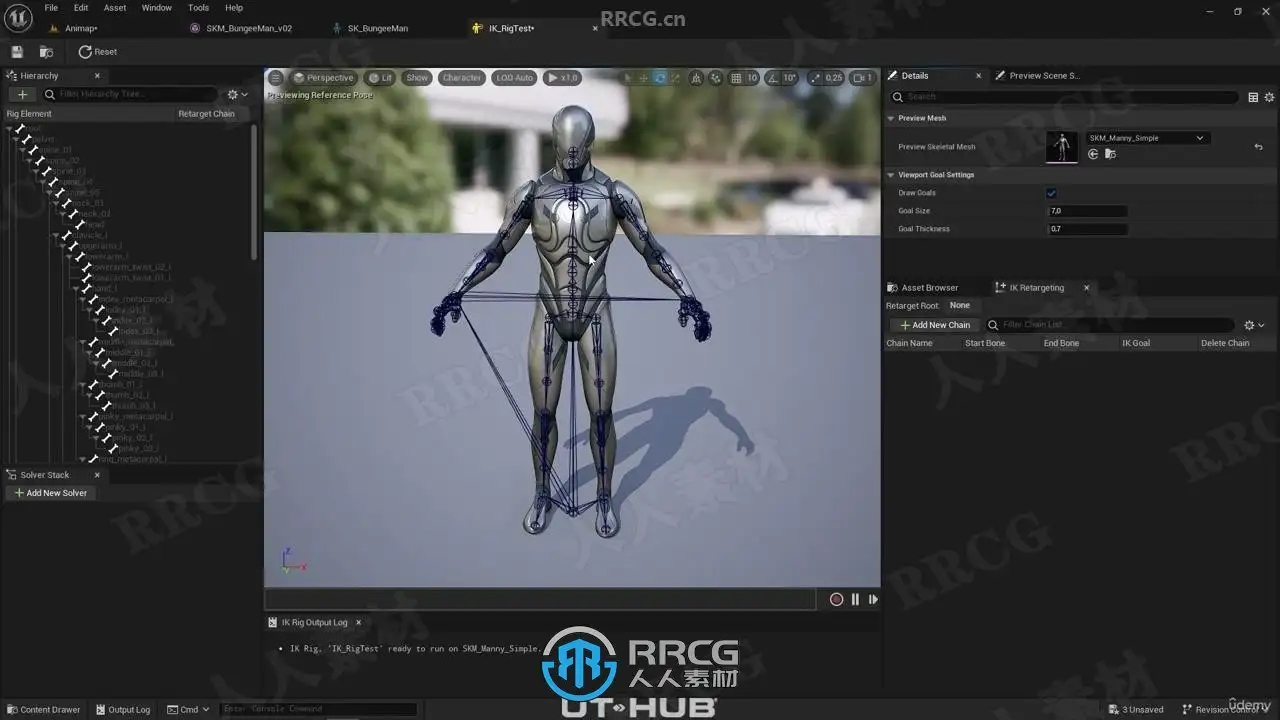This screenshot has width=1280, height=720.
Task: Activate the Rotate gizmo tool
Action: [x=659, y=78]
